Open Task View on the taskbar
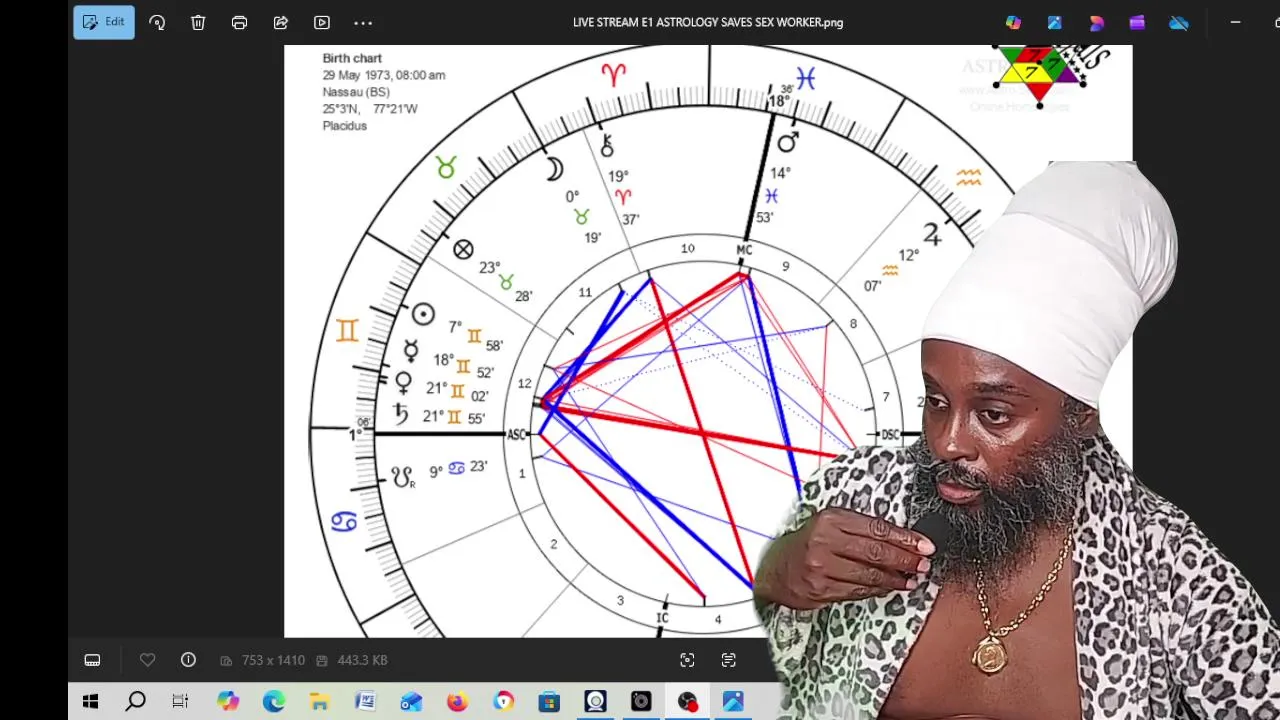The image size is (1280, 720). (180, 702)
